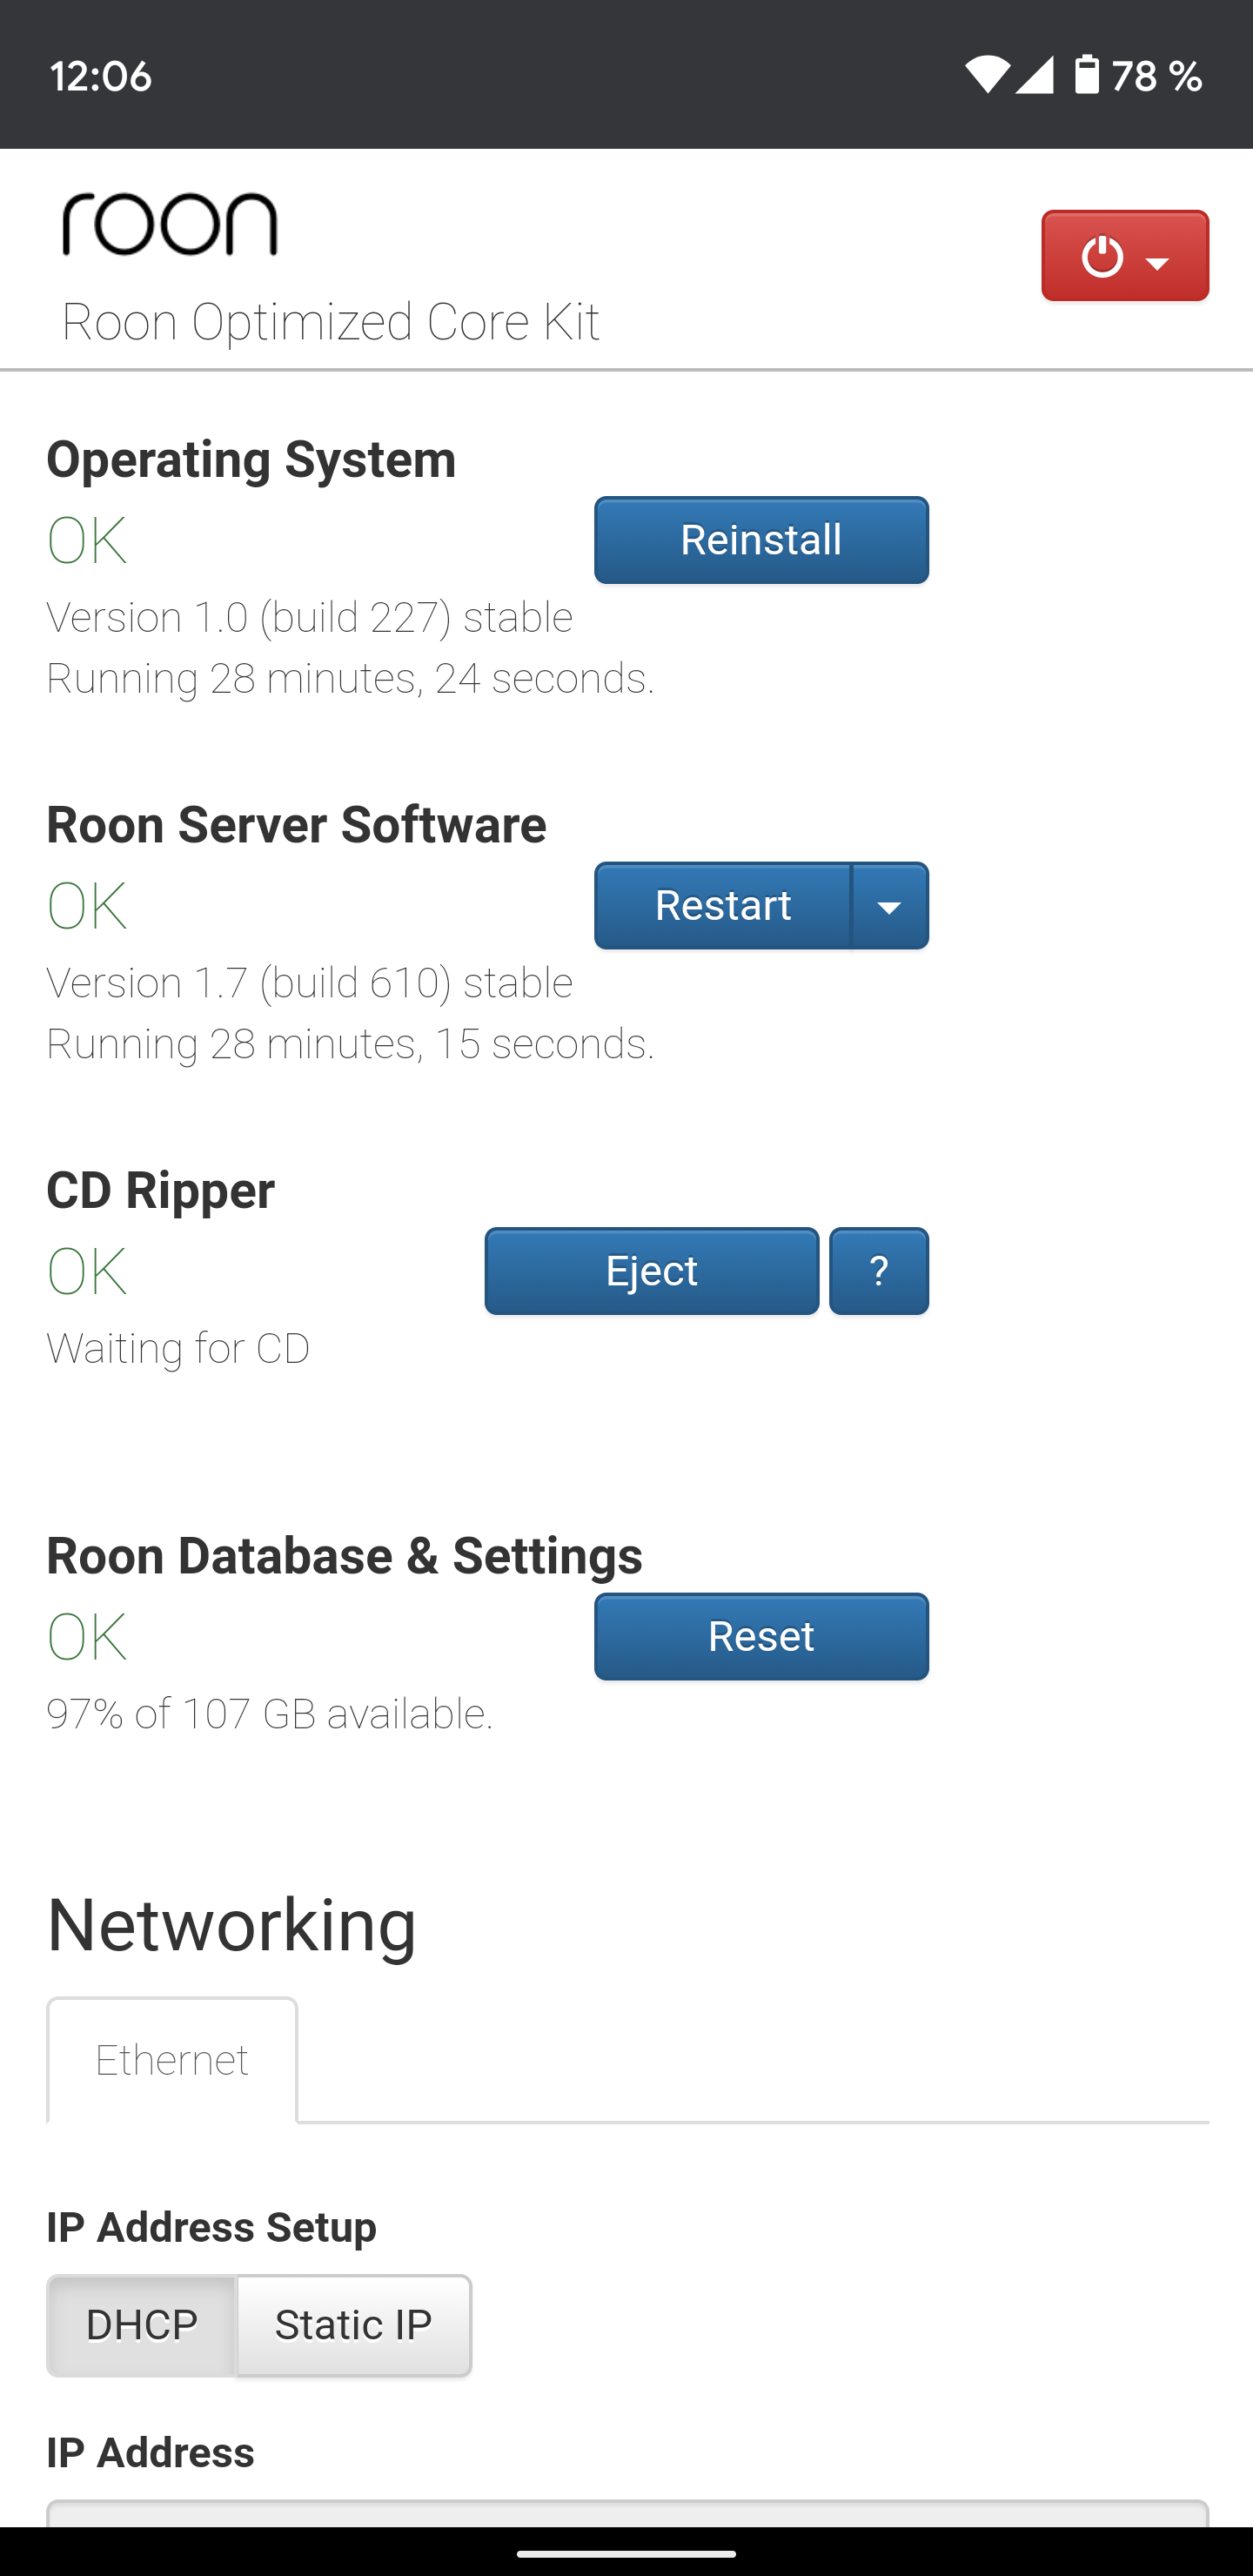Tap the Android home gesture bar
1253x2576 pixels.
pyautogui.click(x=627, y=2553)
